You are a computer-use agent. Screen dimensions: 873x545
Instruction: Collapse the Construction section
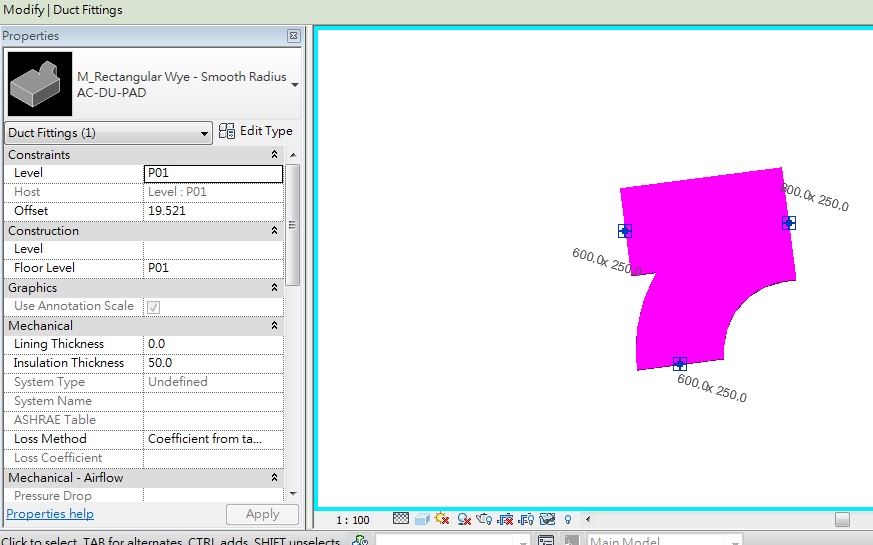pos(274,230)
